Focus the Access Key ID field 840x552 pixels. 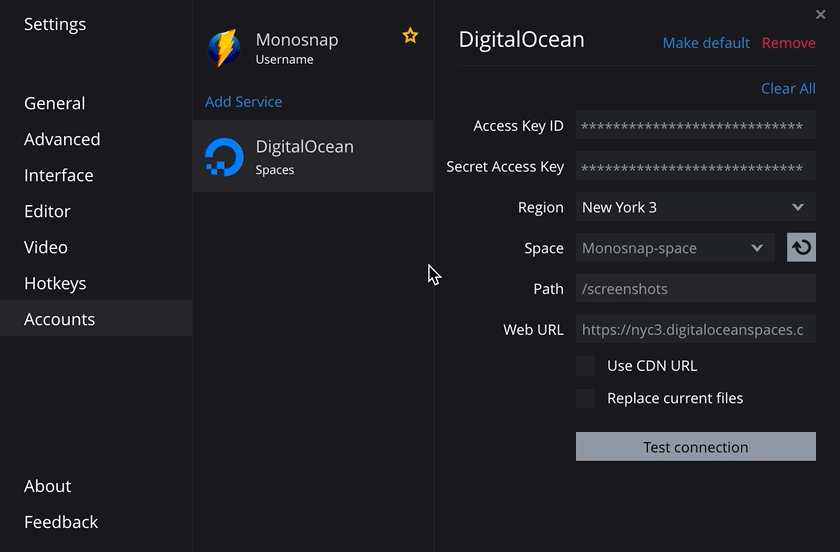(695, 126)
